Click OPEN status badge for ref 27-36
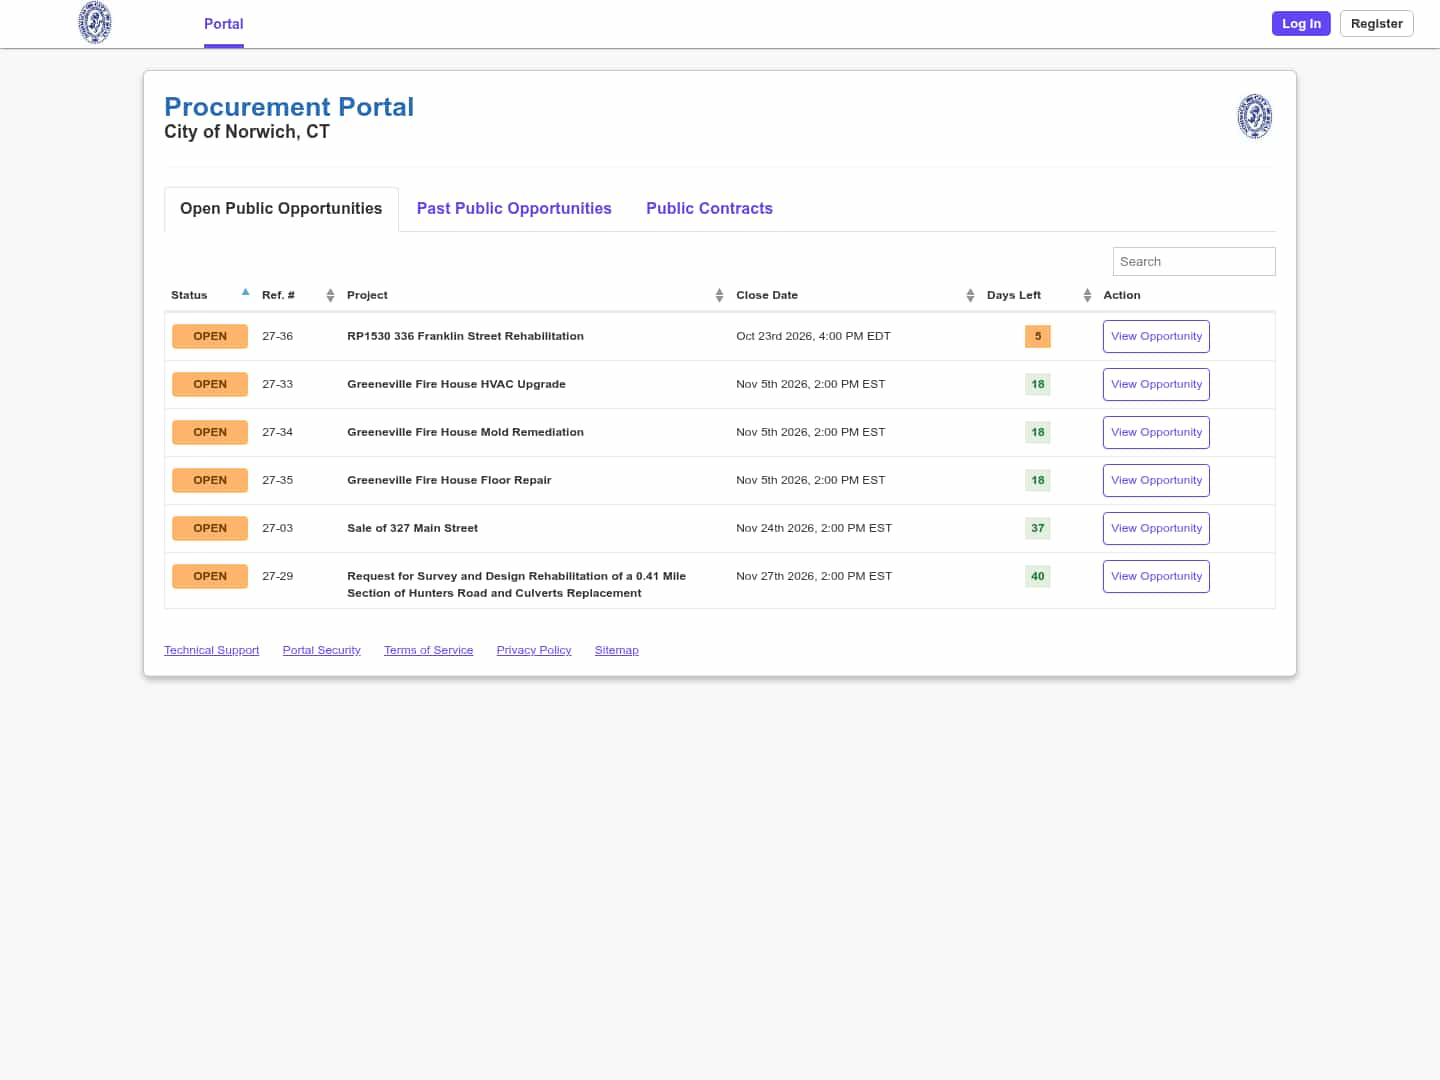This screenshot has width=1440, height=1080. (x=210, y=337)
